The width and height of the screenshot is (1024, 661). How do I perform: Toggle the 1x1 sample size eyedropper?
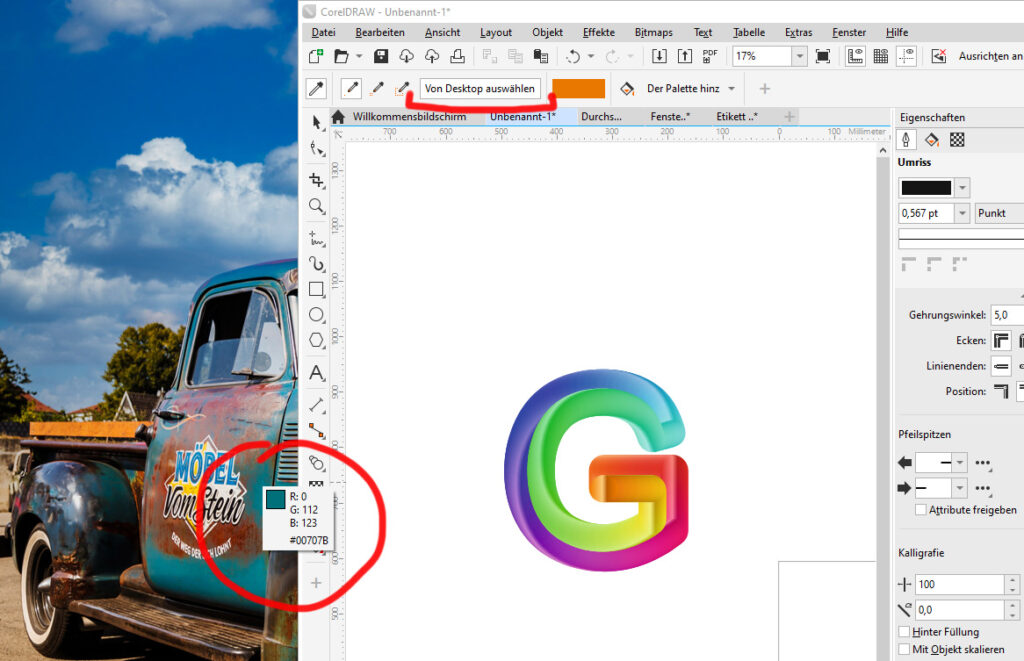[x=352, y=88]
